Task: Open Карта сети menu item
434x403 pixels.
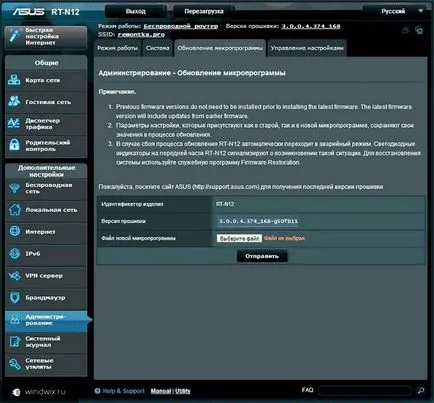Action: (46, 80)
